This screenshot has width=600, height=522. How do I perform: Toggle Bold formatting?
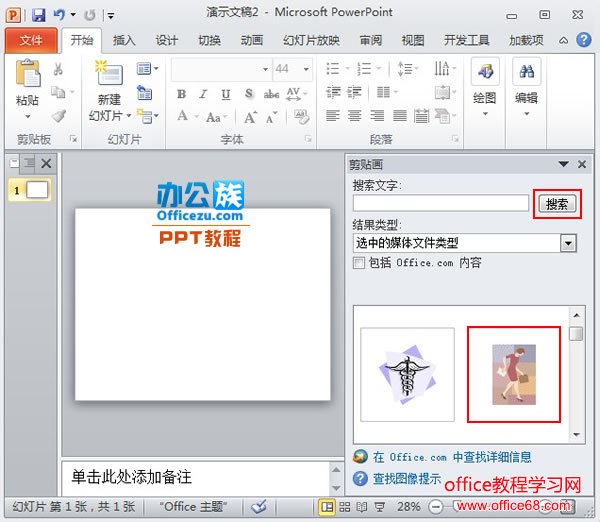181,94
